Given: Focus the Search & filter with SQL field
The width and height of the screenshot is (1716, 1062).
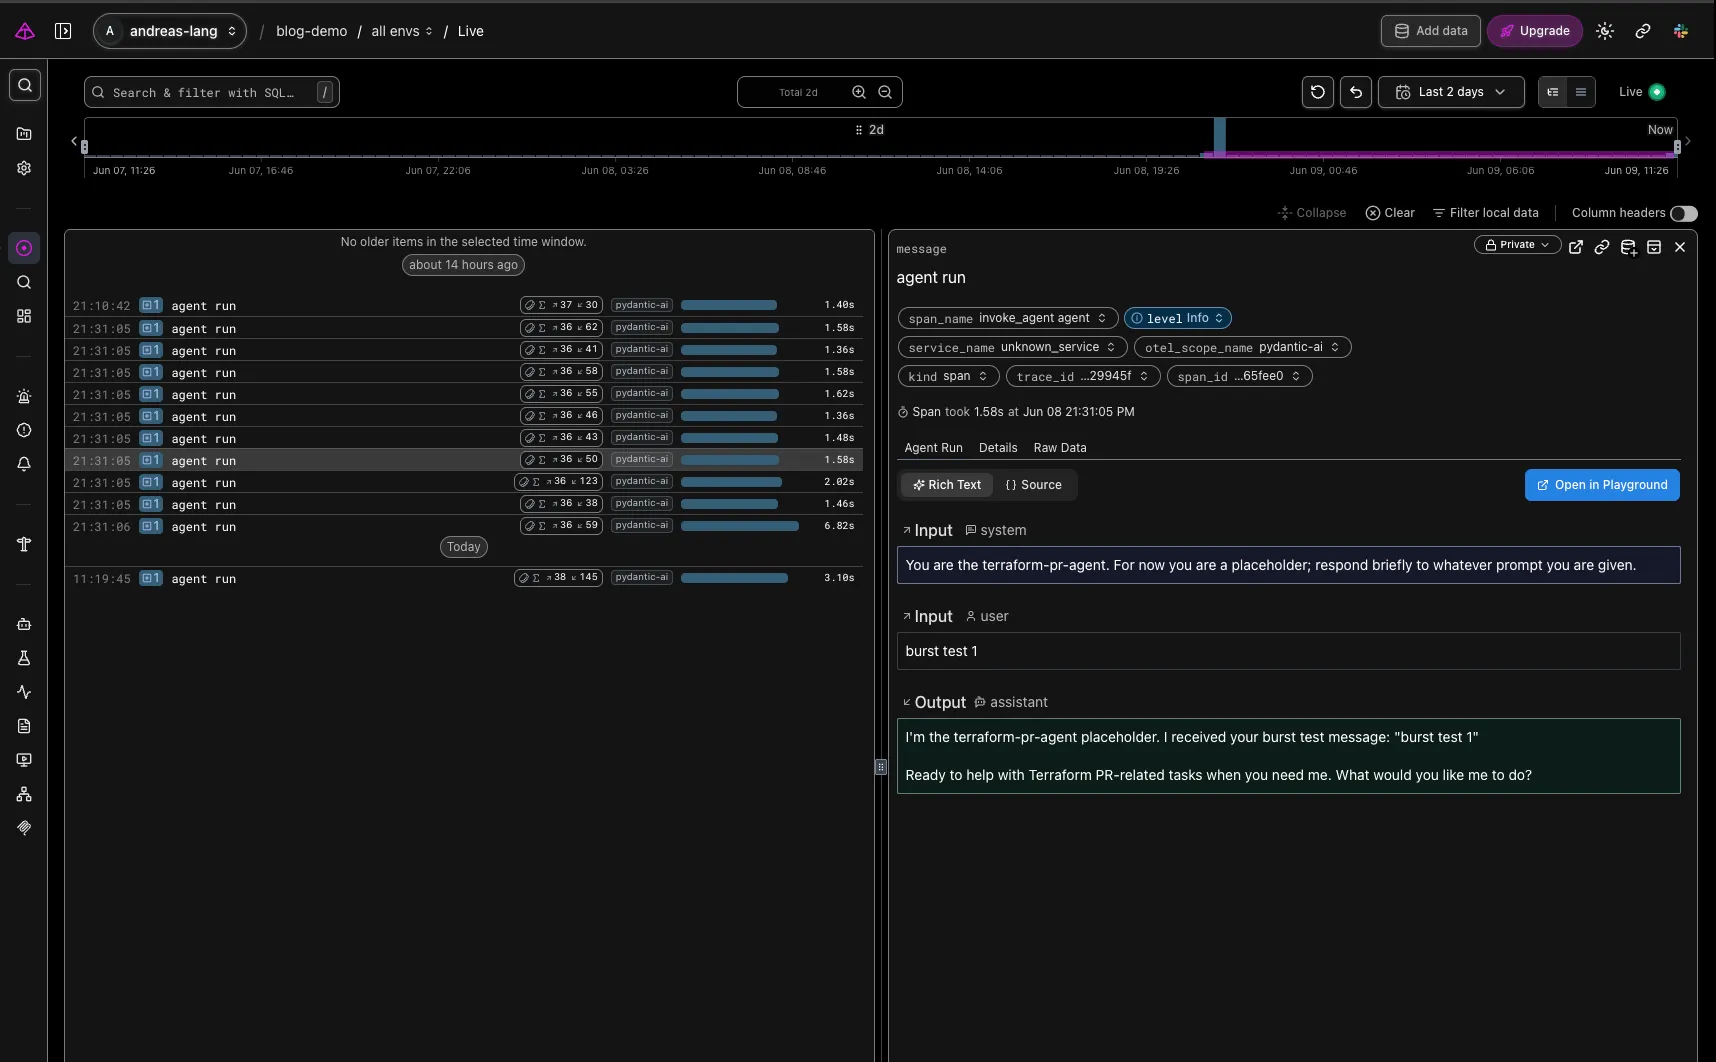Looking at the screenshot, I should coord(212,92).
